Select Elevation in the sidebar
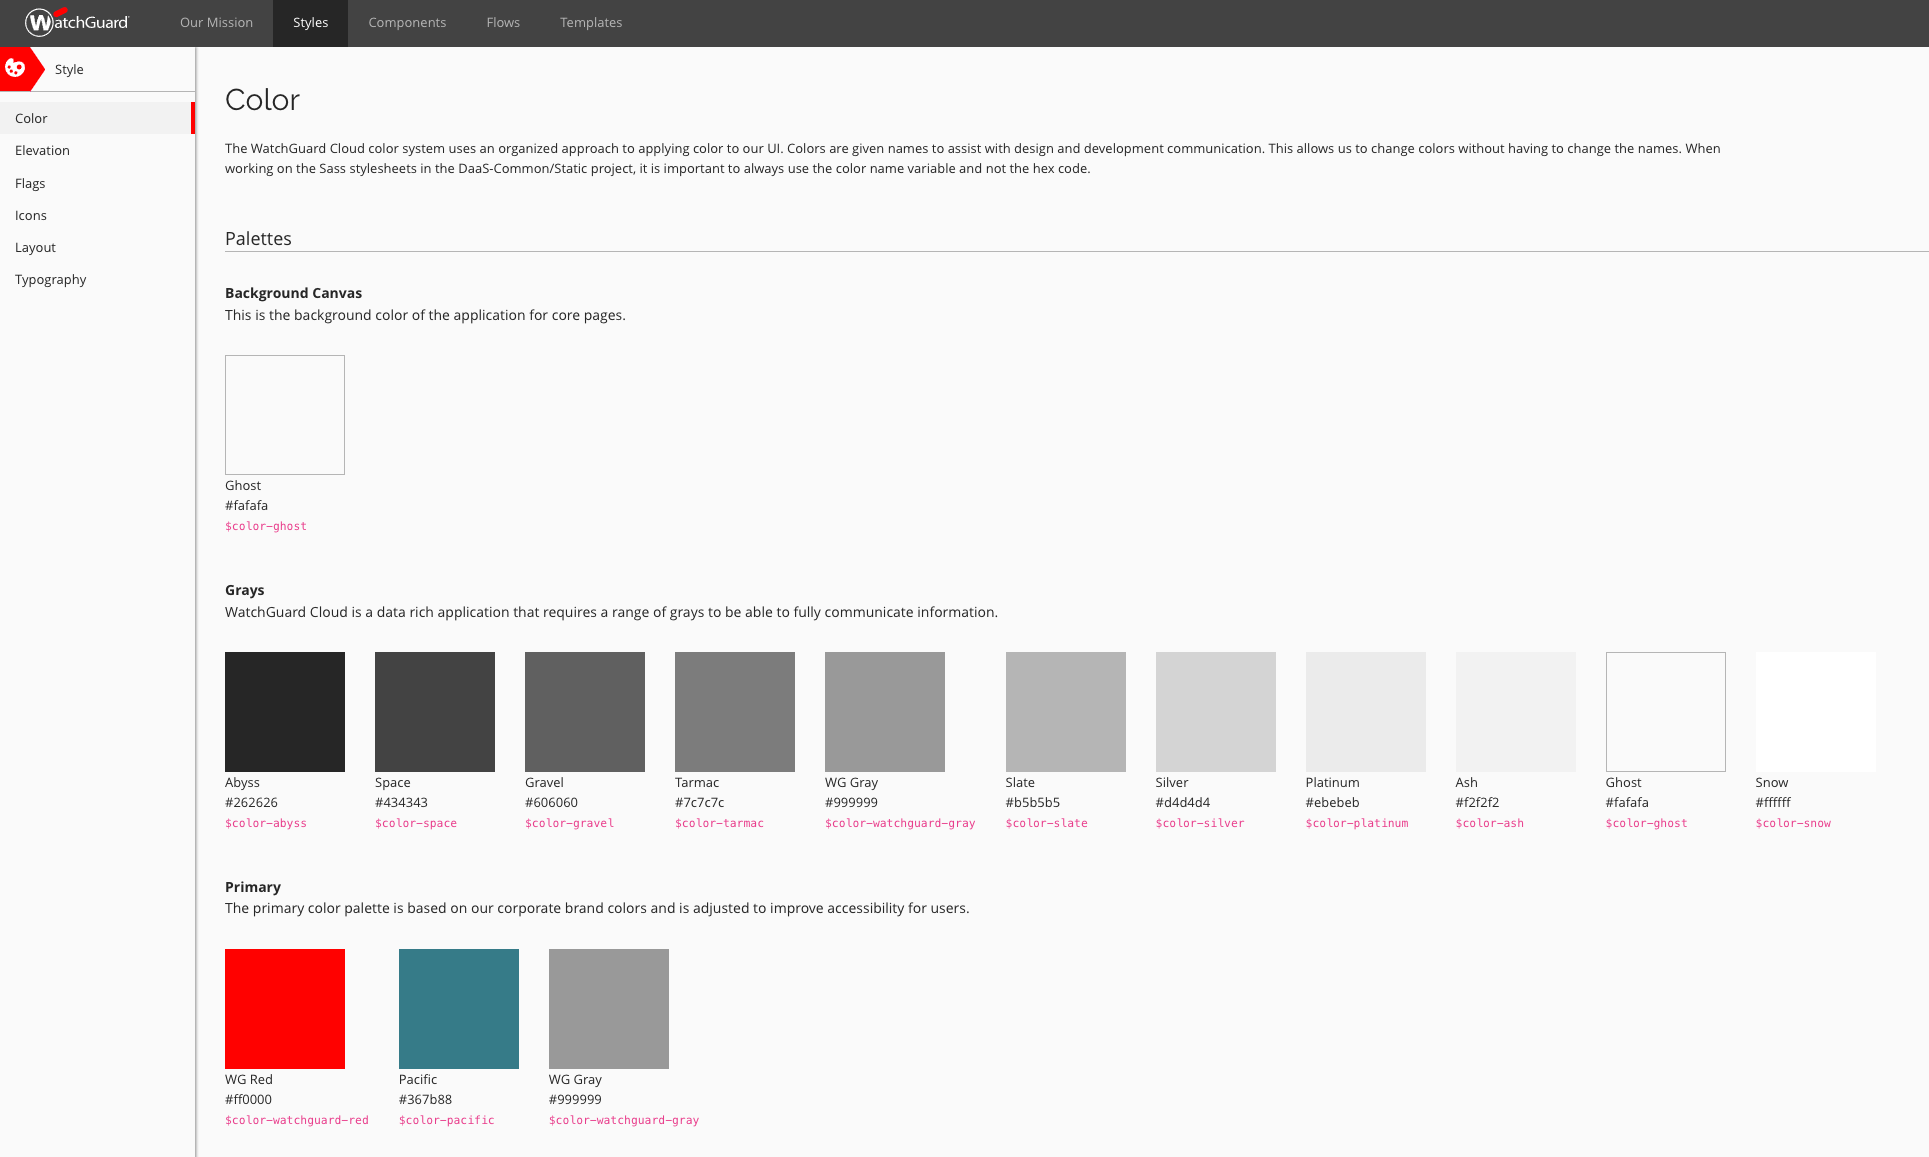The image size is (1929, 1157). pos(42,150)
